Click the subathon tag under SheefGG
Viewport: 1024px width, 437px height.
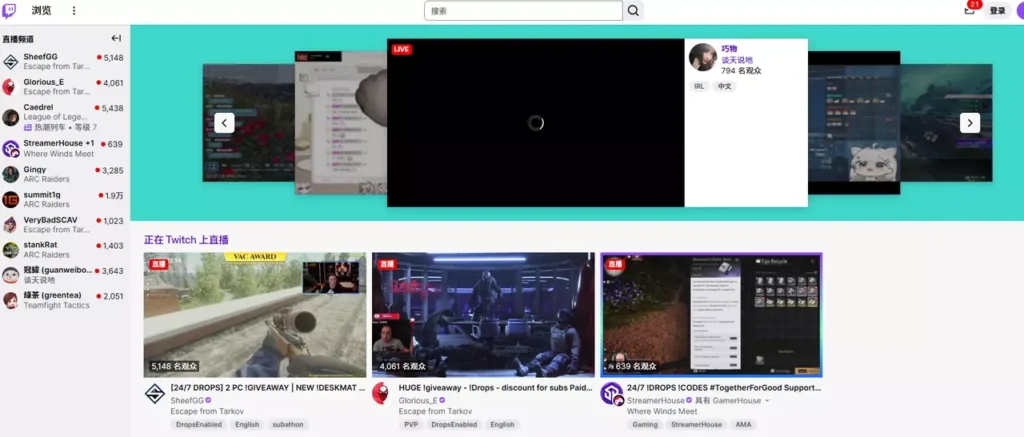[x=290, y=425]
